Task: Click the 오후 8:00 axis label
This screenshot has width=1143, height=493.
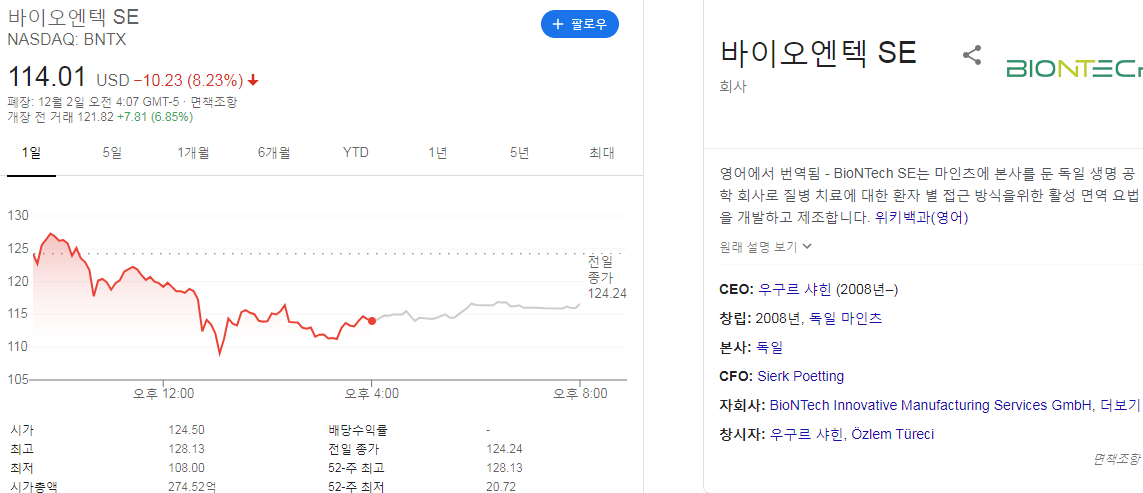Action: [580, 394]
